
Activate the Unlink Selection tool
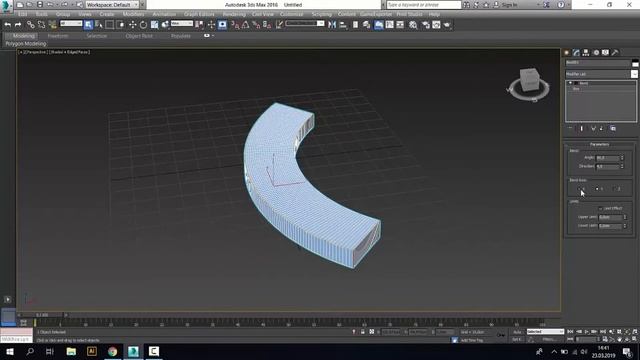pos(41,25)
